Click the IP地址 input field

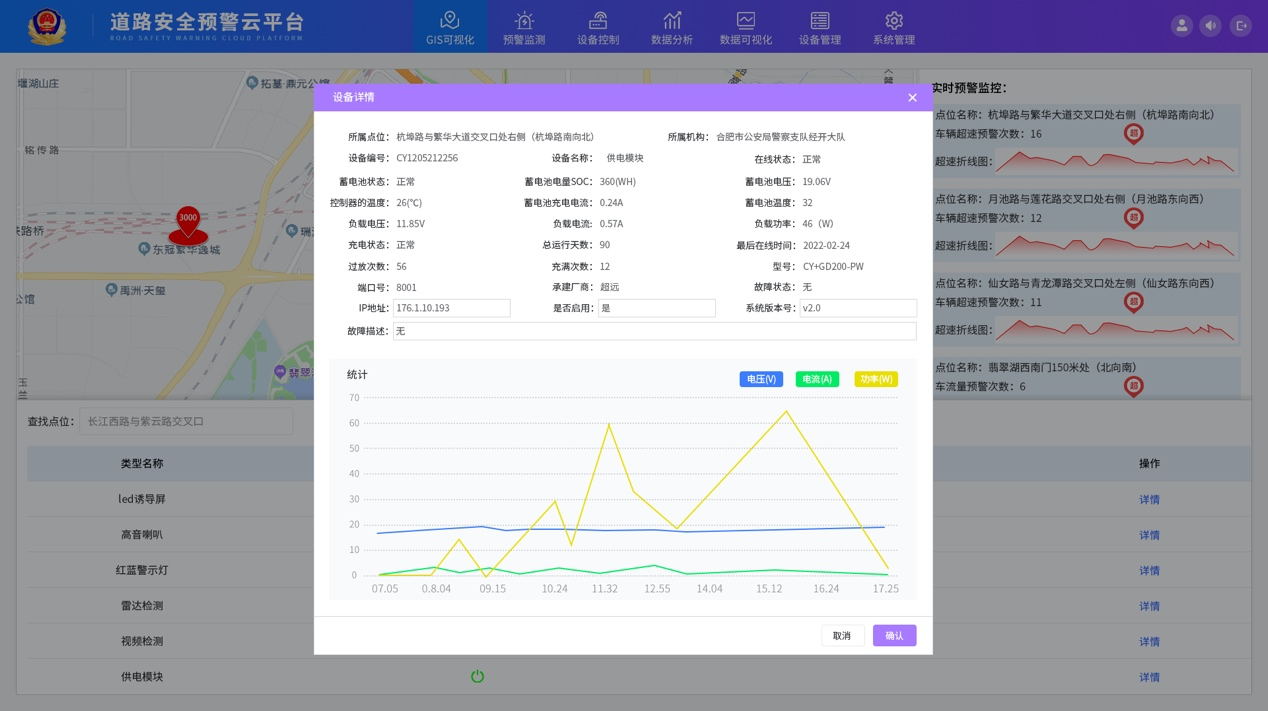(x=452, y=309)
